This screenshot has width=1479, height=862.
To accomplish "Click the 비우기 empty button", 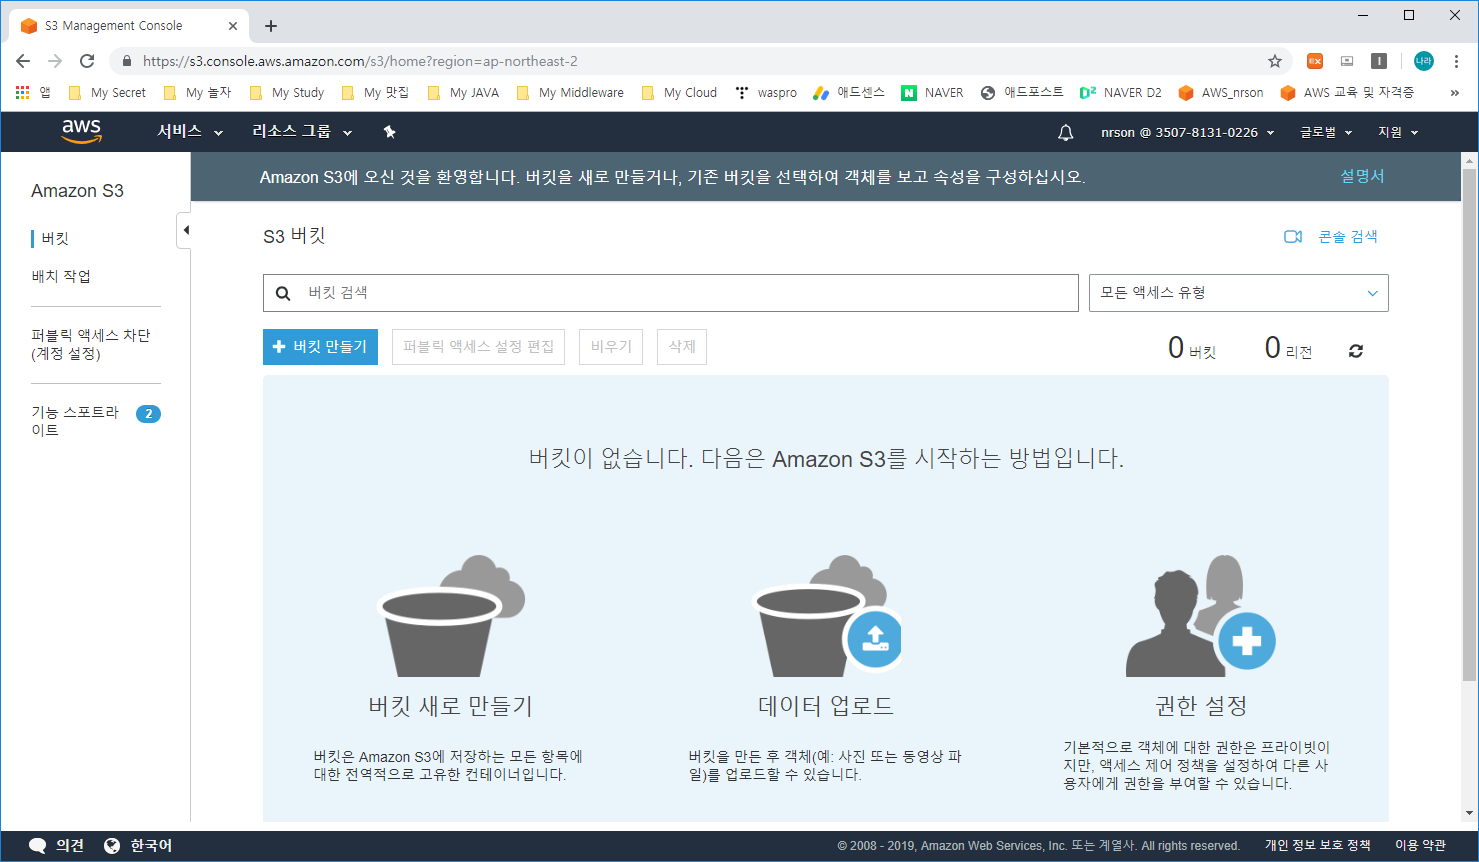I will (x=611, y=347).
